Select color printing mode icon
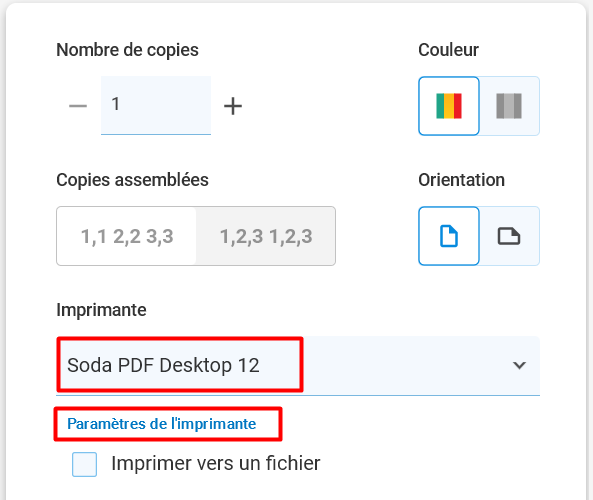 point(449,106)
